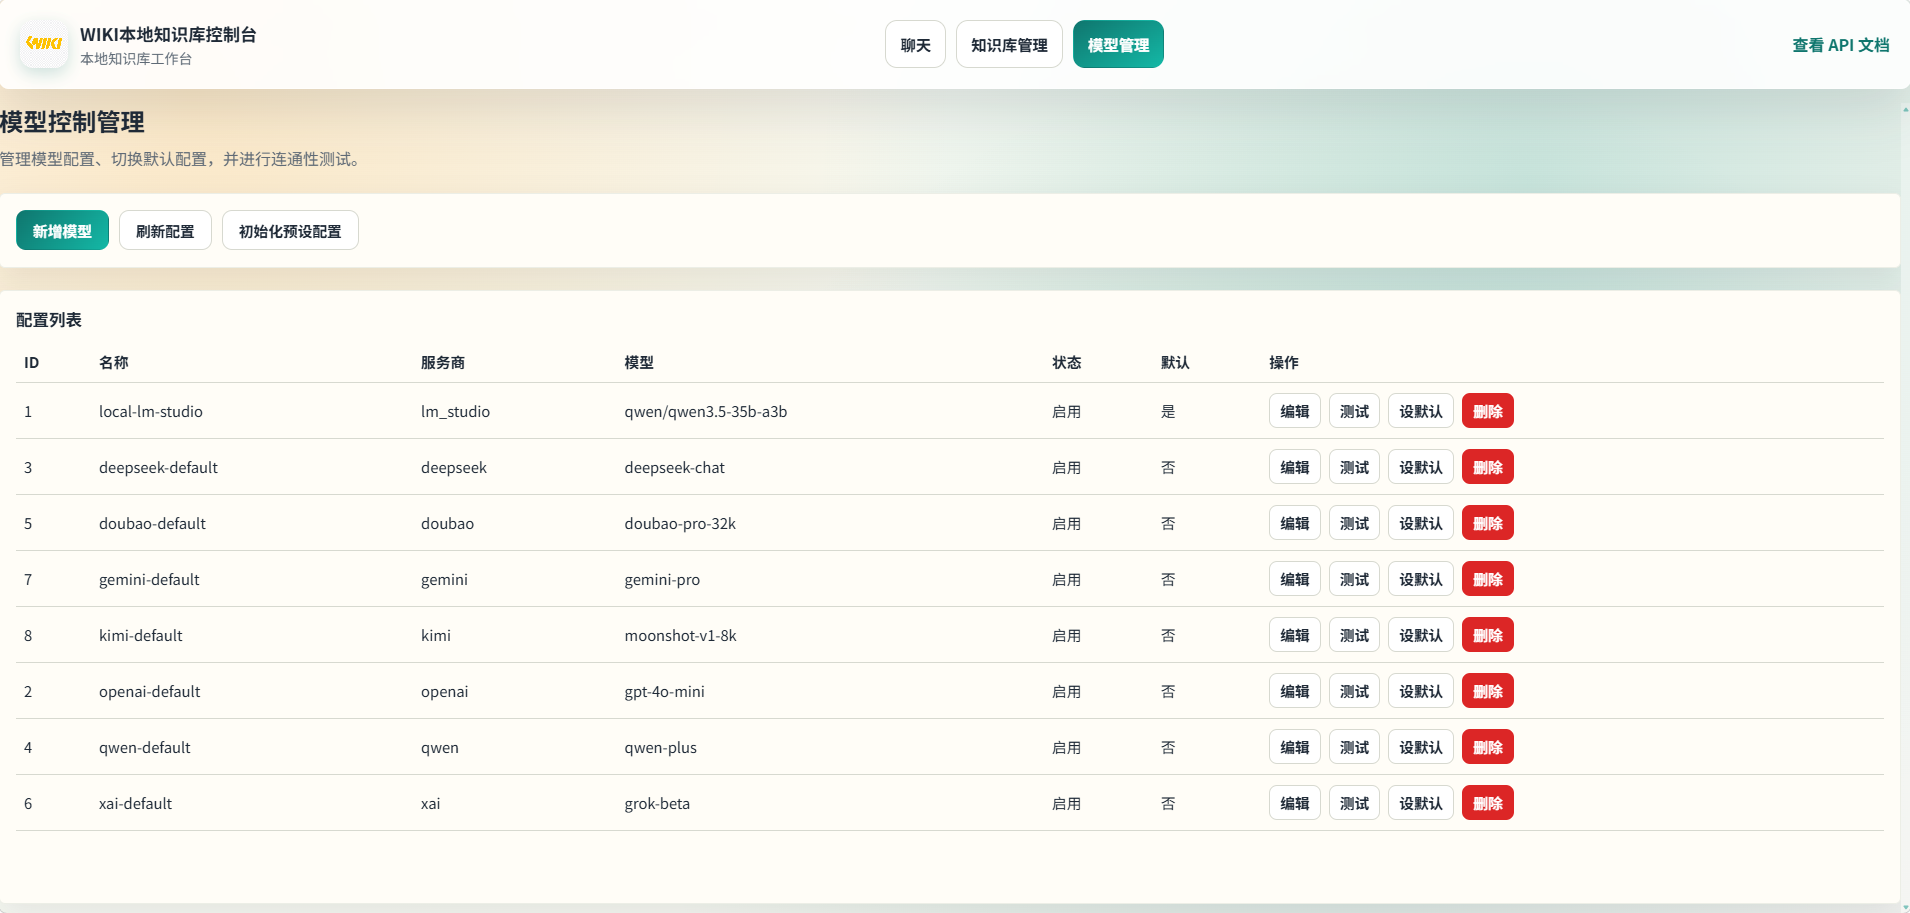Edit the local-lm-studio configuration
This screenshot has width=1910, height=913.
[x=1294, y=411]
